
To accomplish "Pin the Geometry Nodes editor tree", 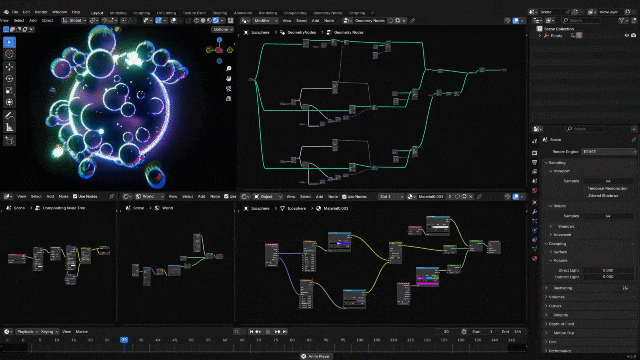I will 412,20.
